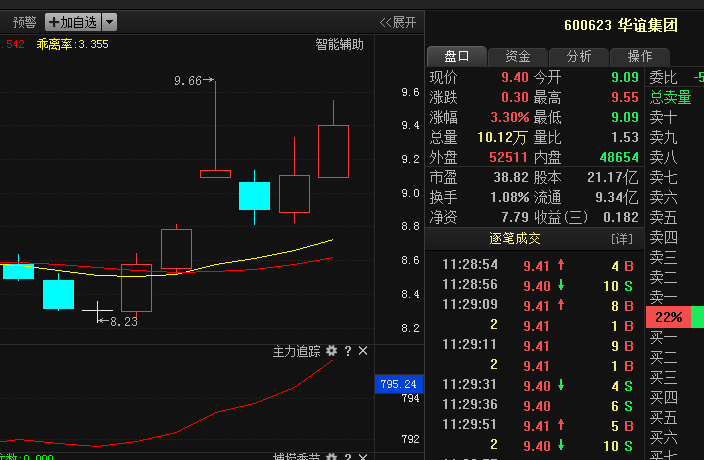Click the 11:28:54 trade row

tap(537, 265)
